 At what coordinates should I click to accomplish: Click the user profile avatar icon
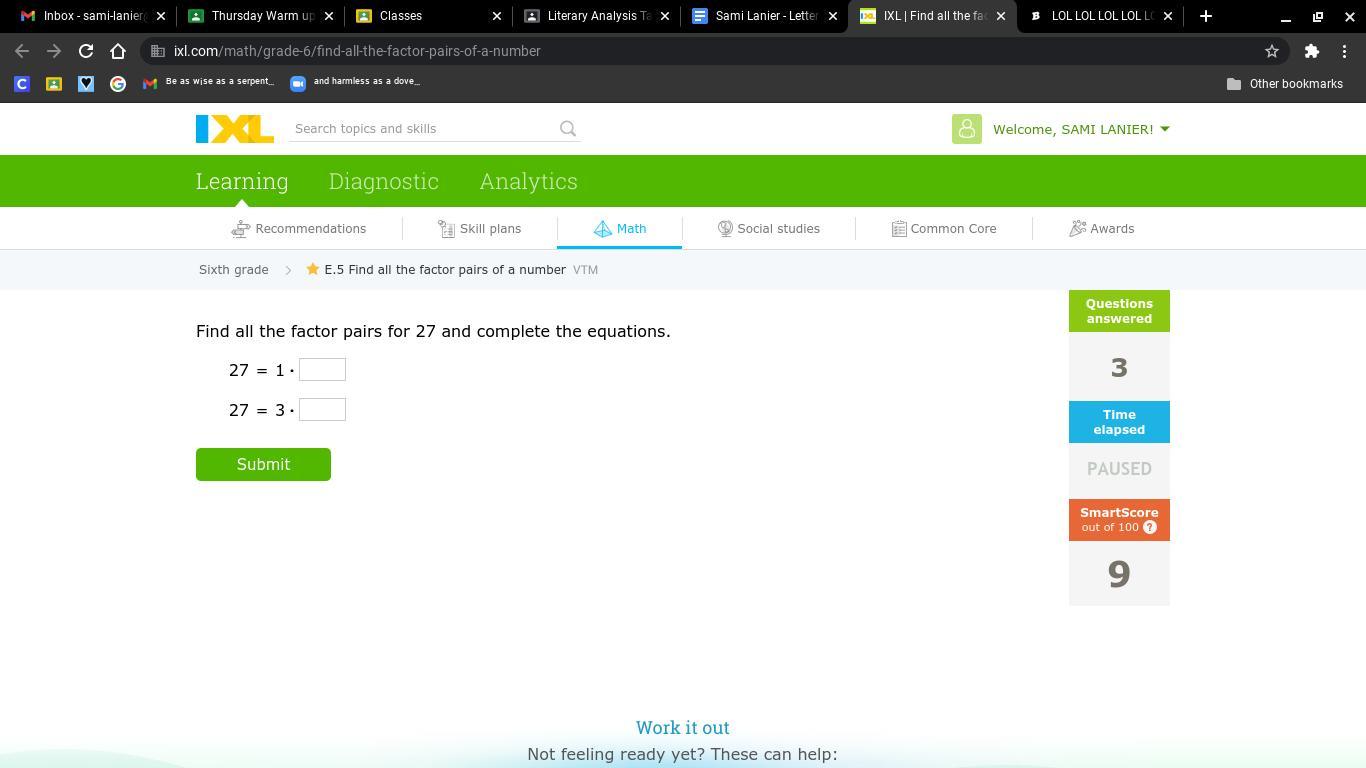(966, 129)
